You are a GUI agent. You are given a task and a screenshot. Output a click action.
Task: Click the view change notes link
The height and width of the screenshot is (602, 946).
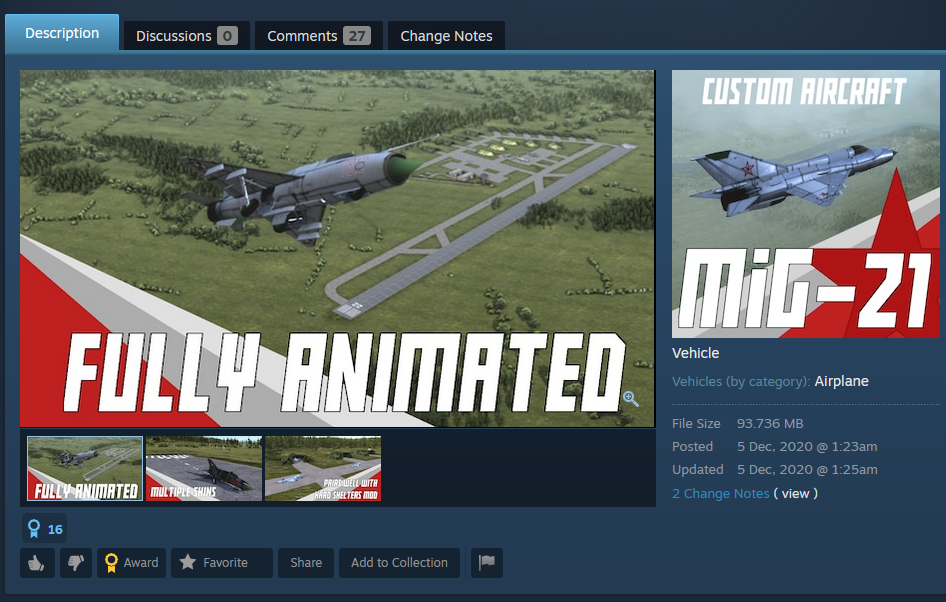coord(795,493)
